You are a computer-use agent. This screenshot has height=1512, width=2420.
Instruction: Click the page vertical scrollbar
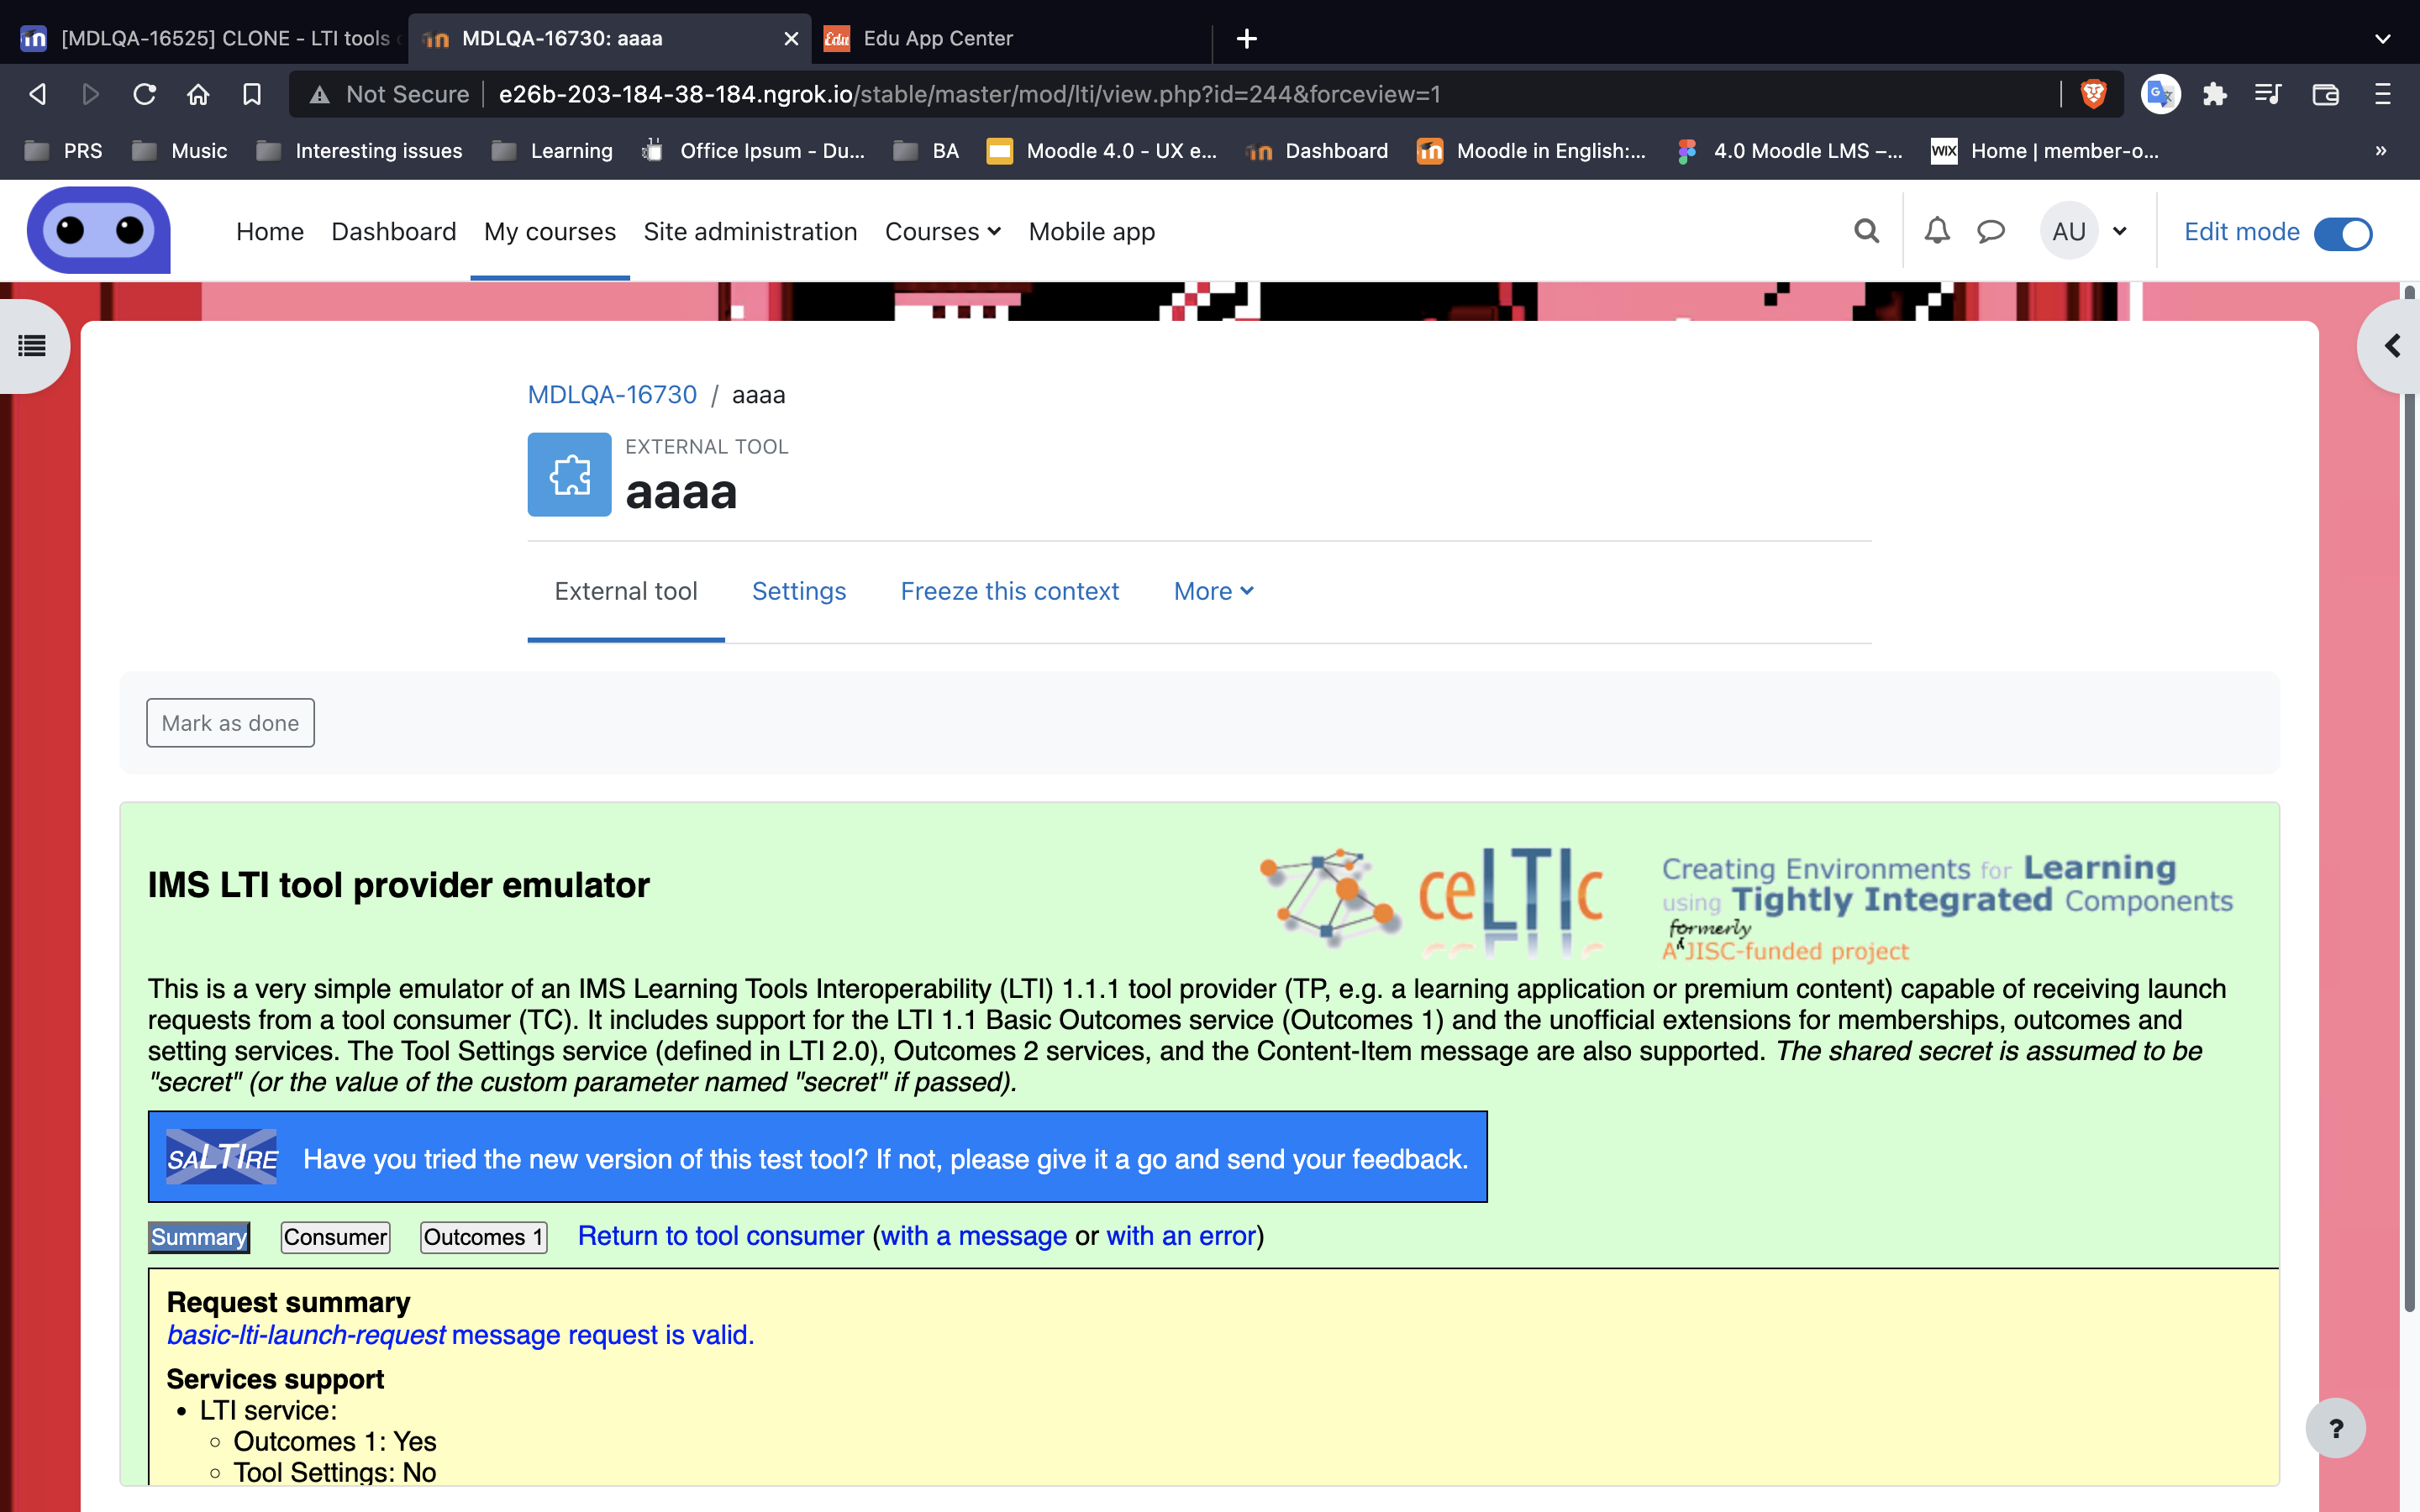pos(2409,800)
